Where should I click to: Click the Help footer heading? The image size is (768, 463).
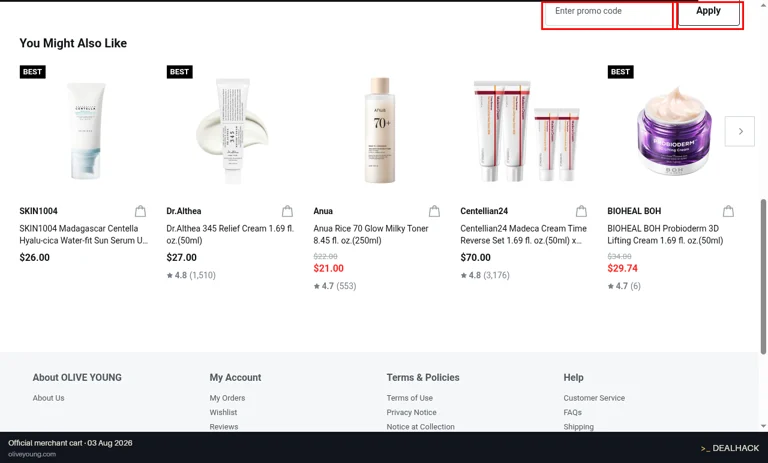573,377
